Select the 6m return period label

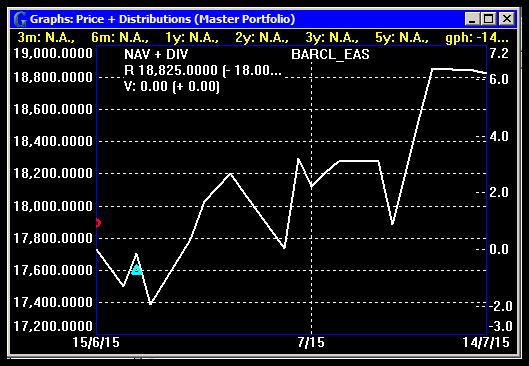pyautogui.click(x=120, y=37)
